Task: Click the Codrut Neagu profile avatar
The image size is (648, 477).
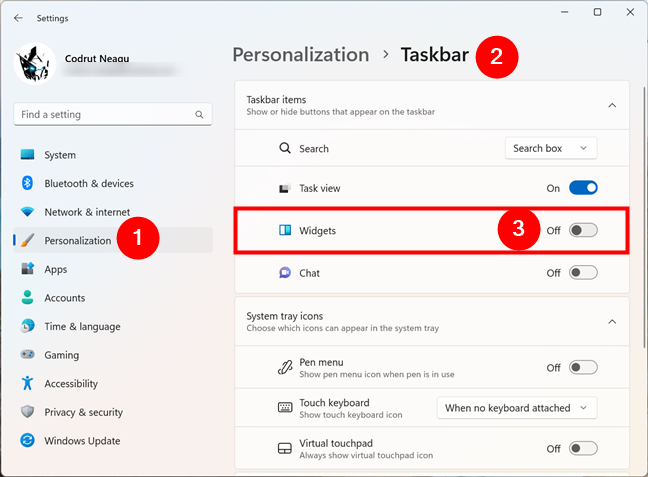Action: coord(35,64)
